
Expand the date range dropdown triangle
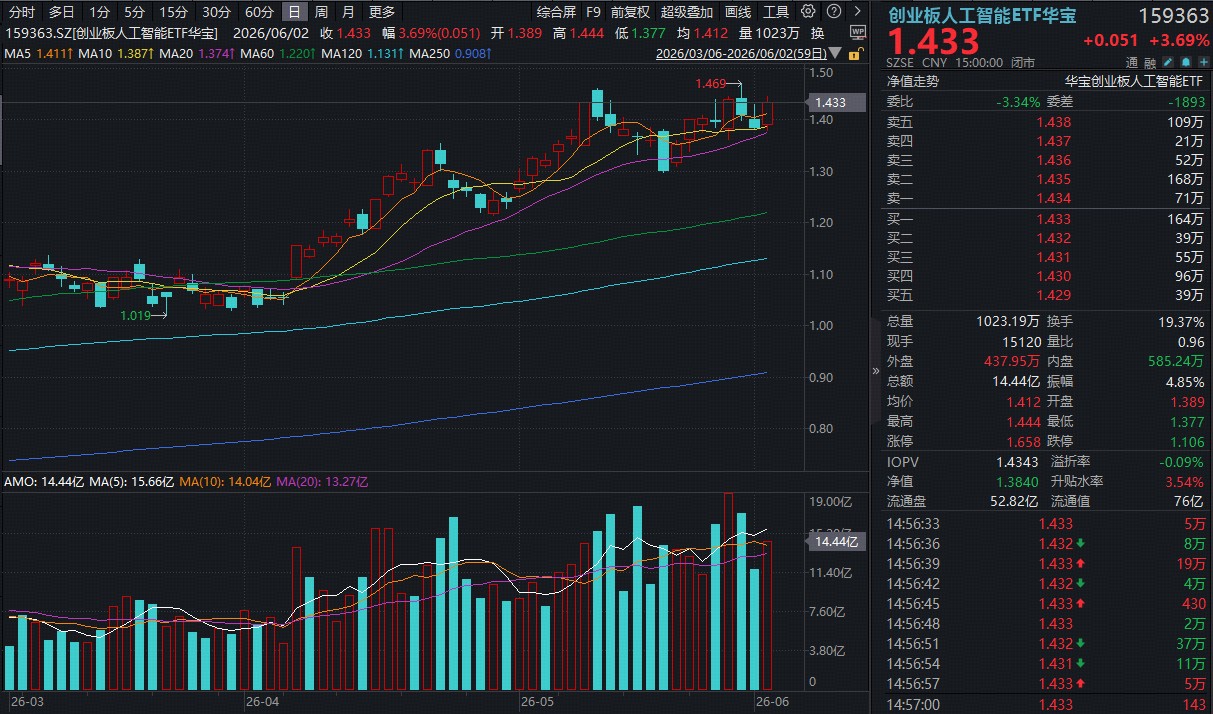836,53
